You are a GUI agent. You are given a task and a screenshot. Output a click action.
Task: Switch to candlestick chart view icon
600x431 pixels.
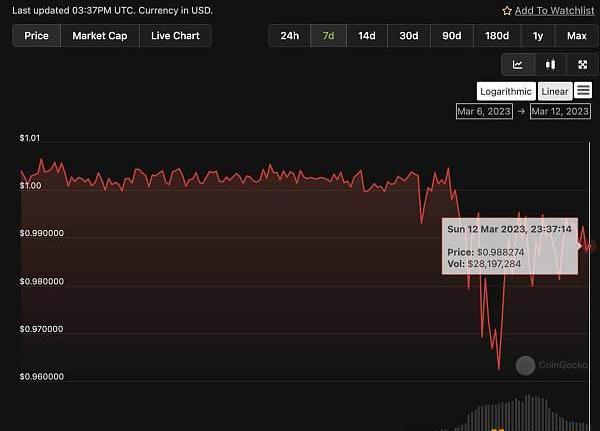(550, 65)
